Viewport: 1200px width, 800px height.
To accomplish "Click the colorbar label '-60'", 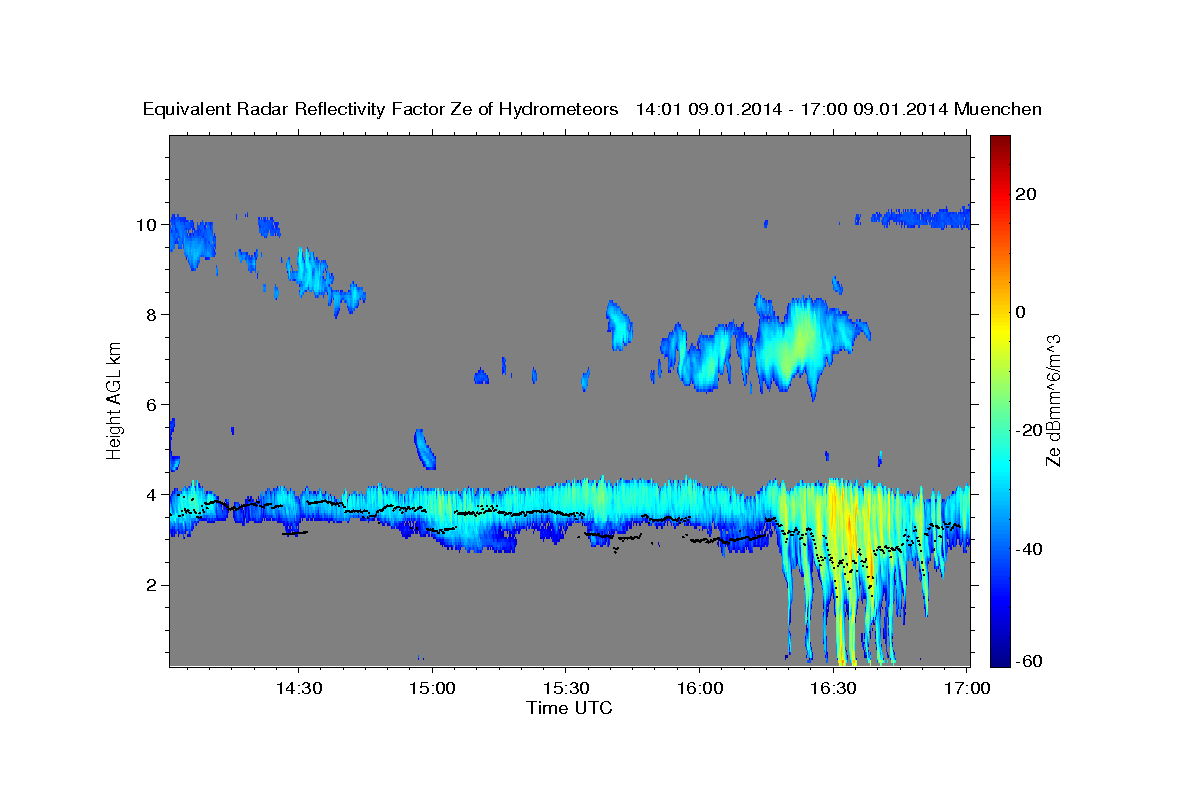I will tap(1031, 660).
